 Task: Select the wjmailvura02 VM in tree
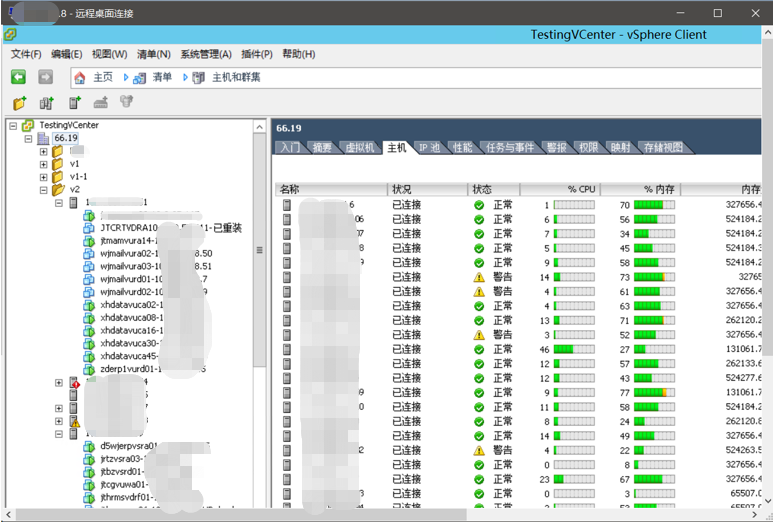pyautogui.click(x=130, y=253)
